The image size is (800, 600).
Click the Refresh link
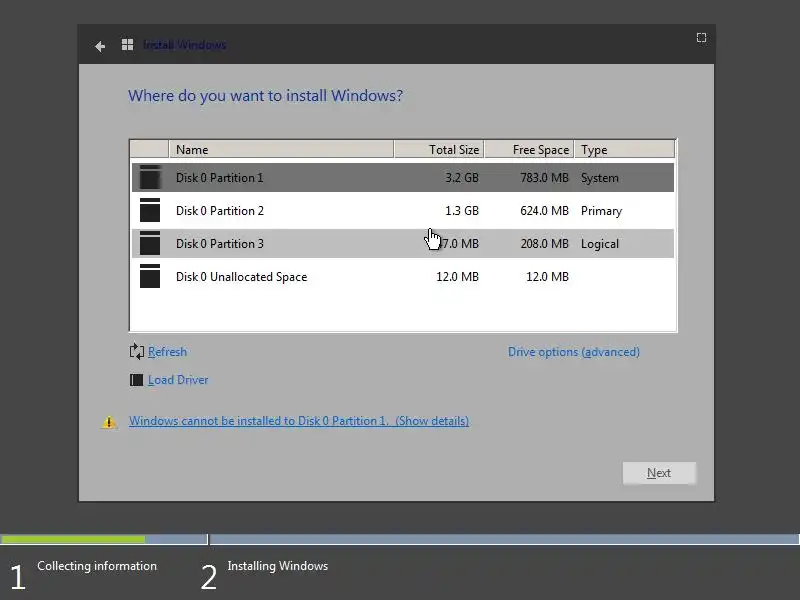click(167, 352)
